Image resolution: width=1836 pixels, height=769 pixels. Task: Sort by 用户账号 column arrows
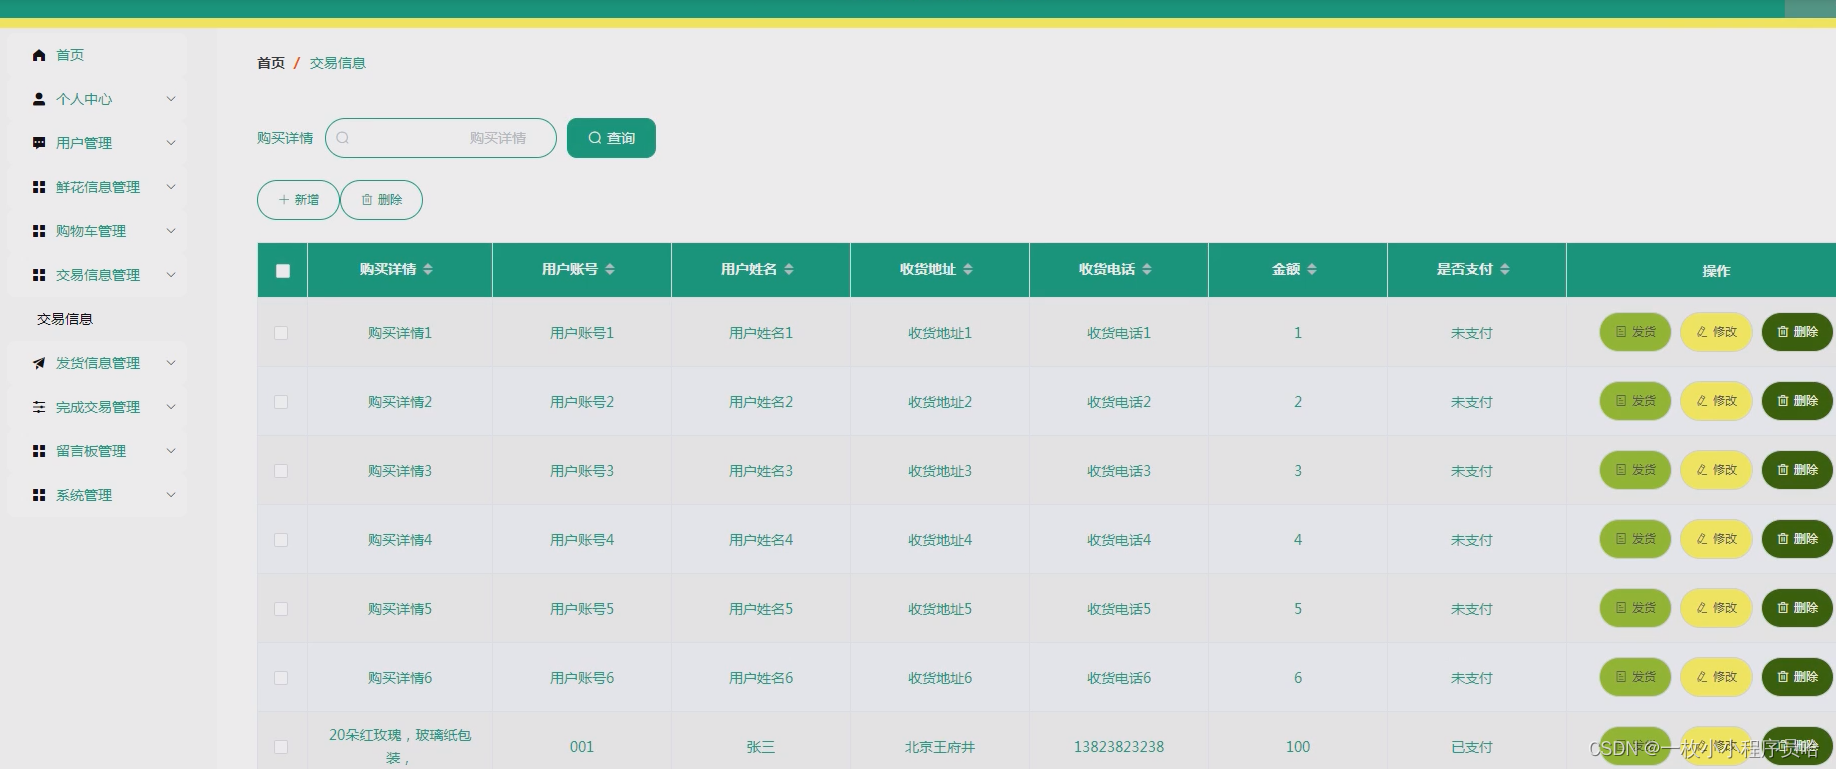[x=610, y=269]
